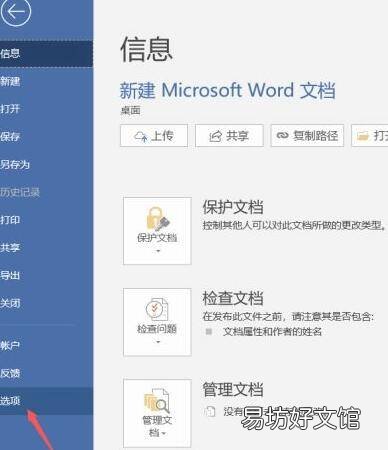This screenshot has height=450, width=388.
Task: Click the 保护文档 heading
Action: [233, 207]
